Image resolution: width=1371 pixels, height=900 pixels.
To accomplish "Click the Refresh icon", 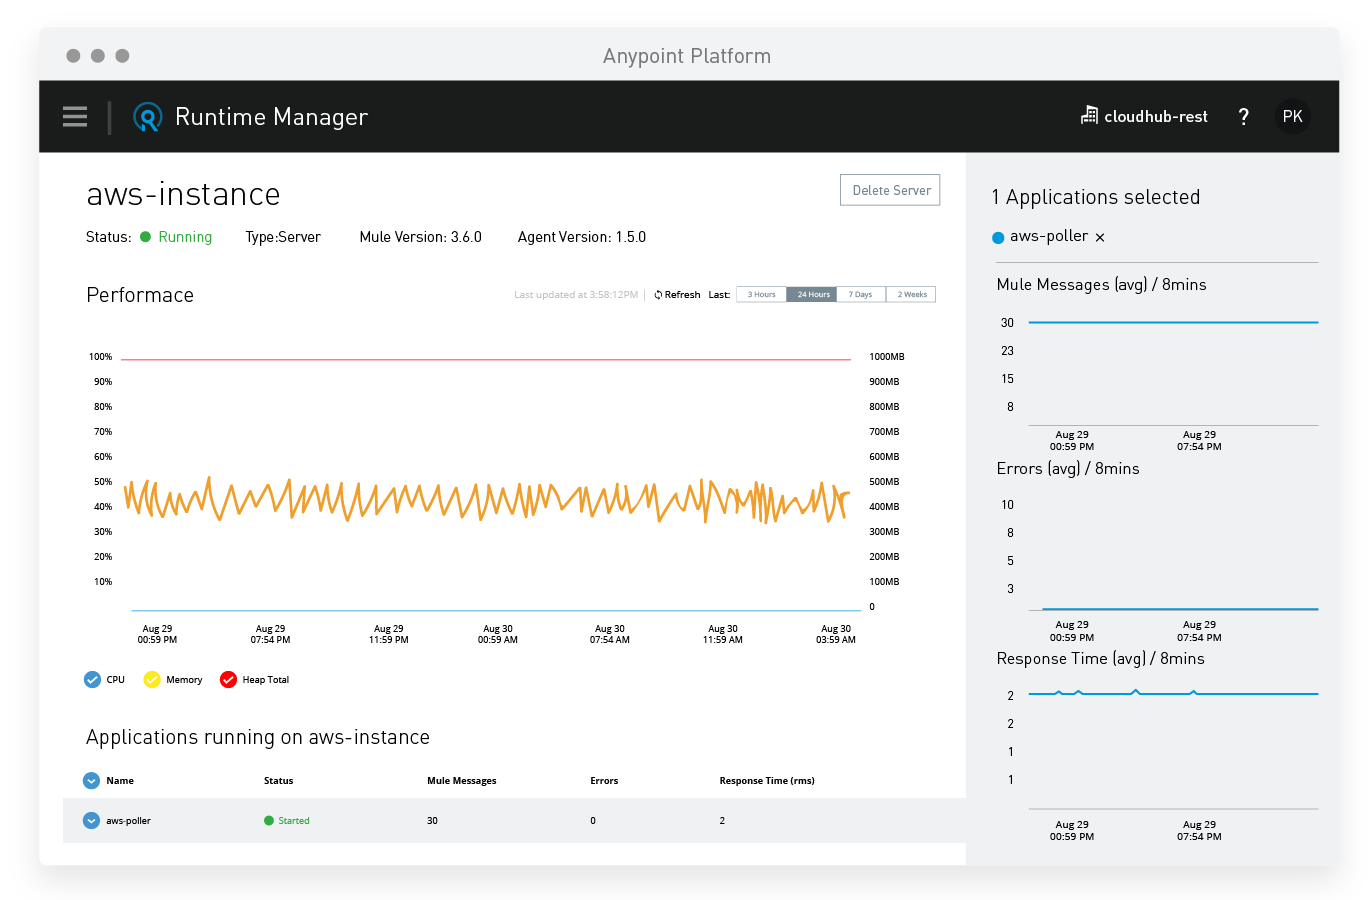I will pyautogui.click(x=658, y=295).
